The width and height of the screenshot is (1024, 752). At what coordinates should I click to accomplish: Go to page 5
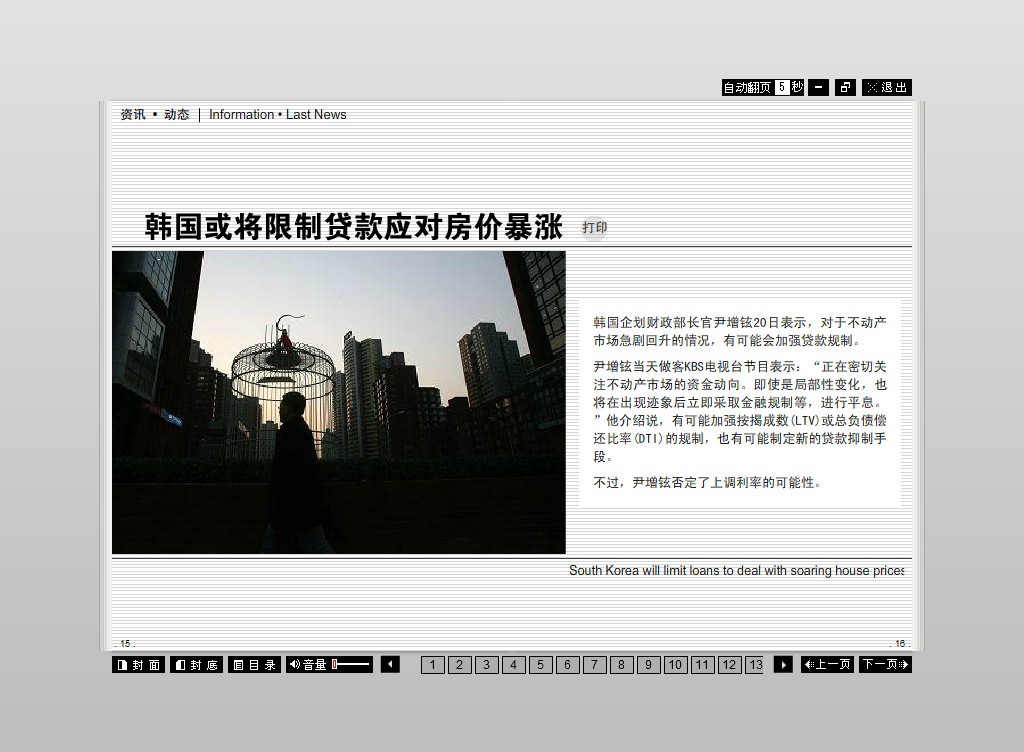(541, 665)
